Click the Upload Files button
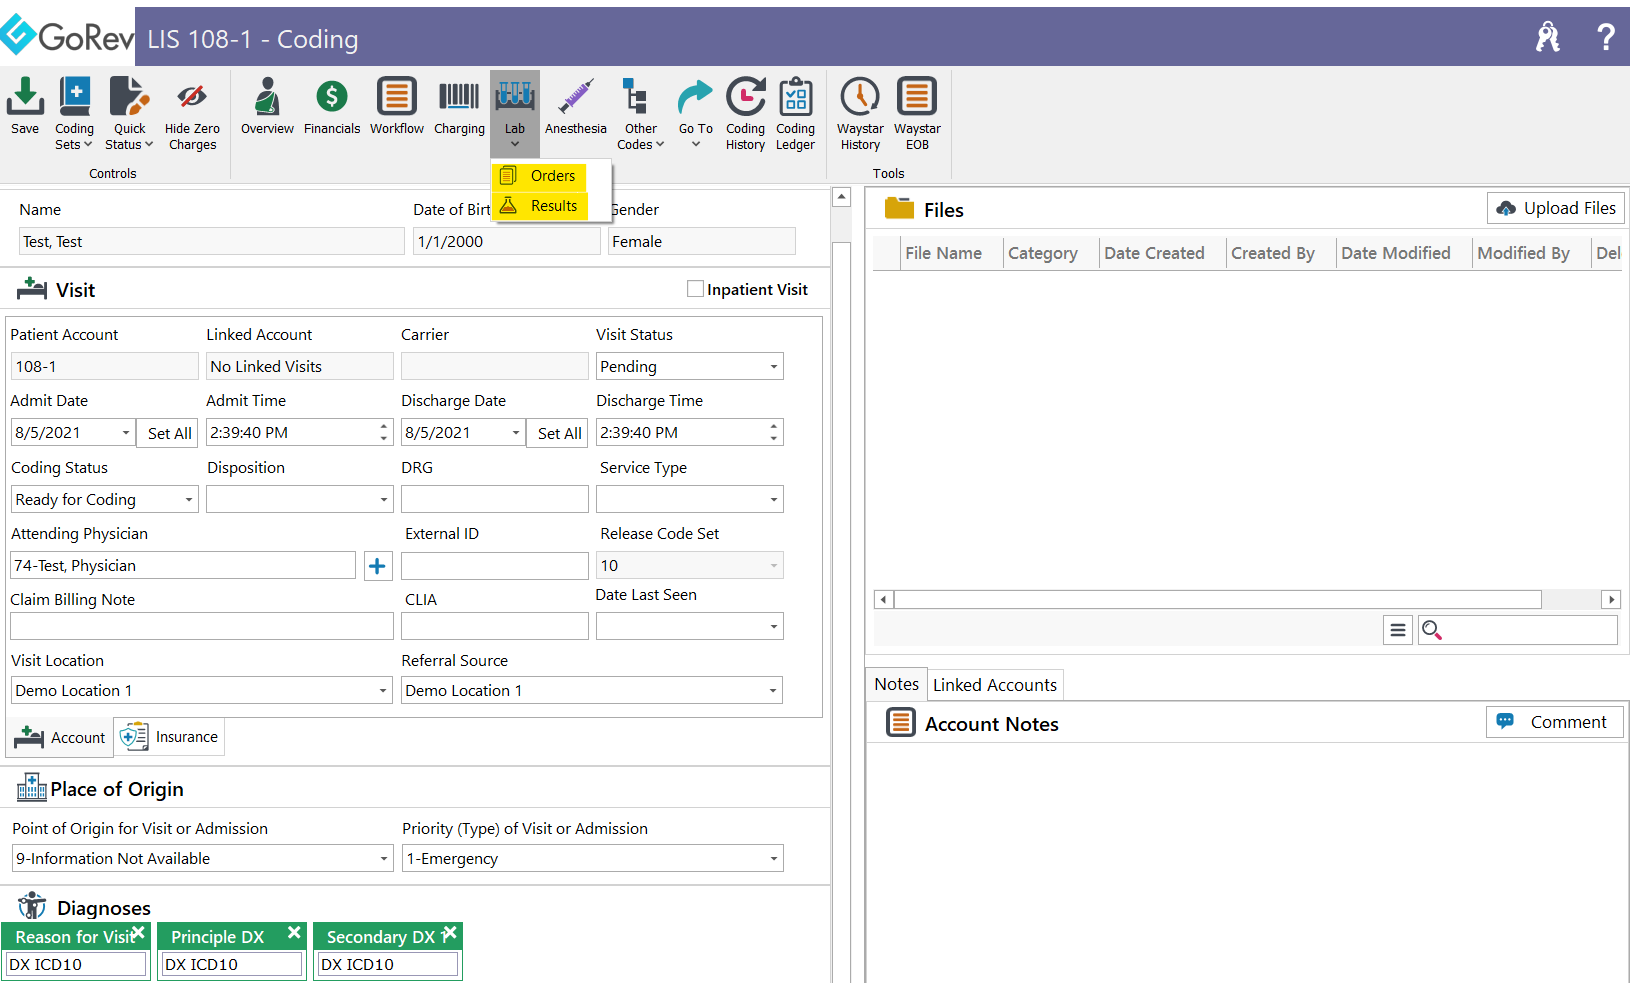Viewport: 1630px width, 983px height. [1556, 208]
